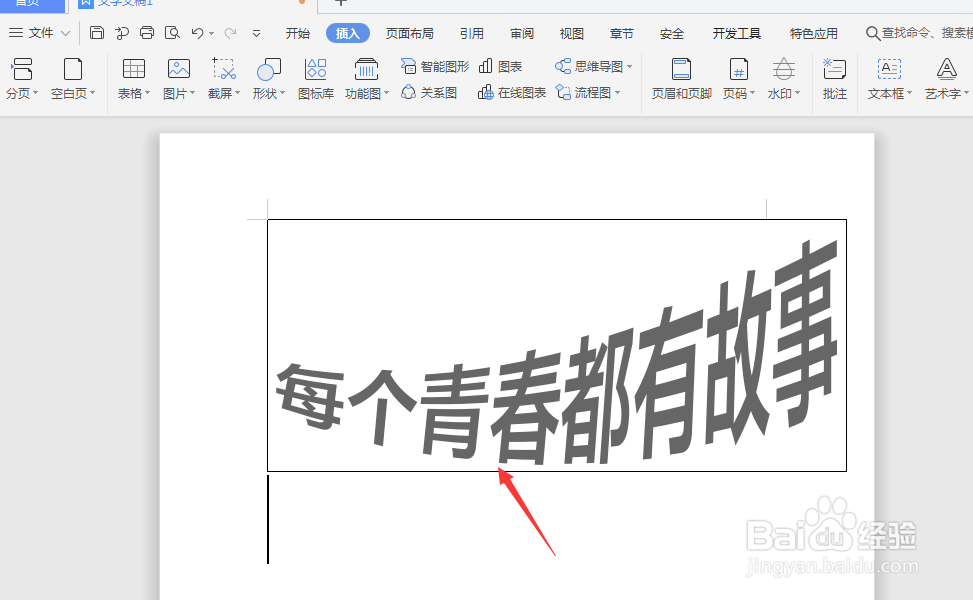
Task: Open the 图标库 icon library
Action: coord(316,78)
